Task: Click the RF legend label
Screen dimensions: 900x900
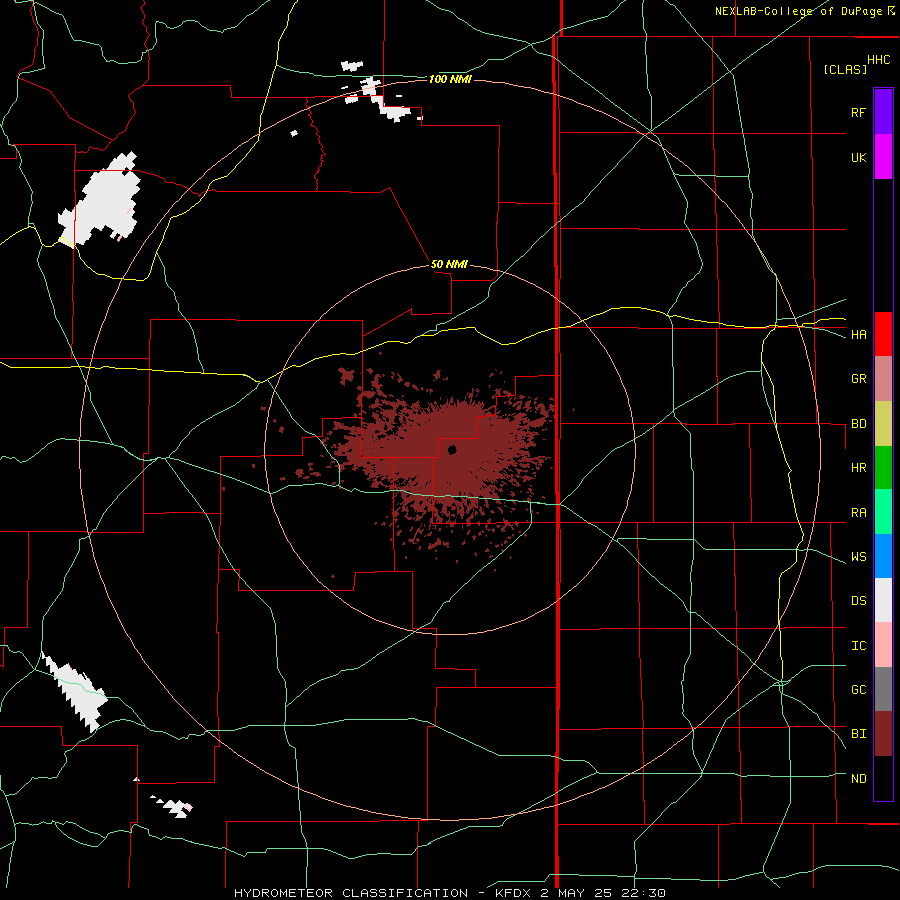Action: coord(858,112)
